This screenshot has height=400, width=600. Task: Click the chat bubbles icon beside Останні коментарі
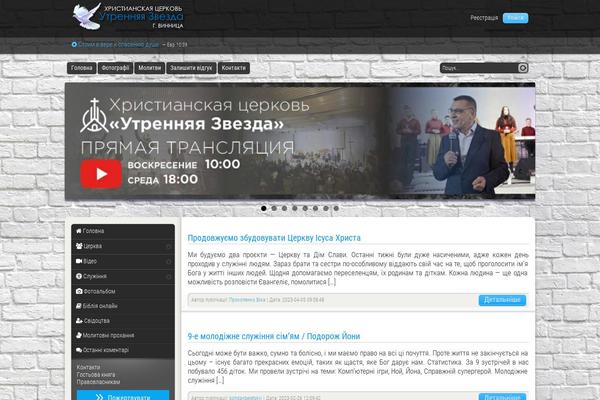coord(79,350)
